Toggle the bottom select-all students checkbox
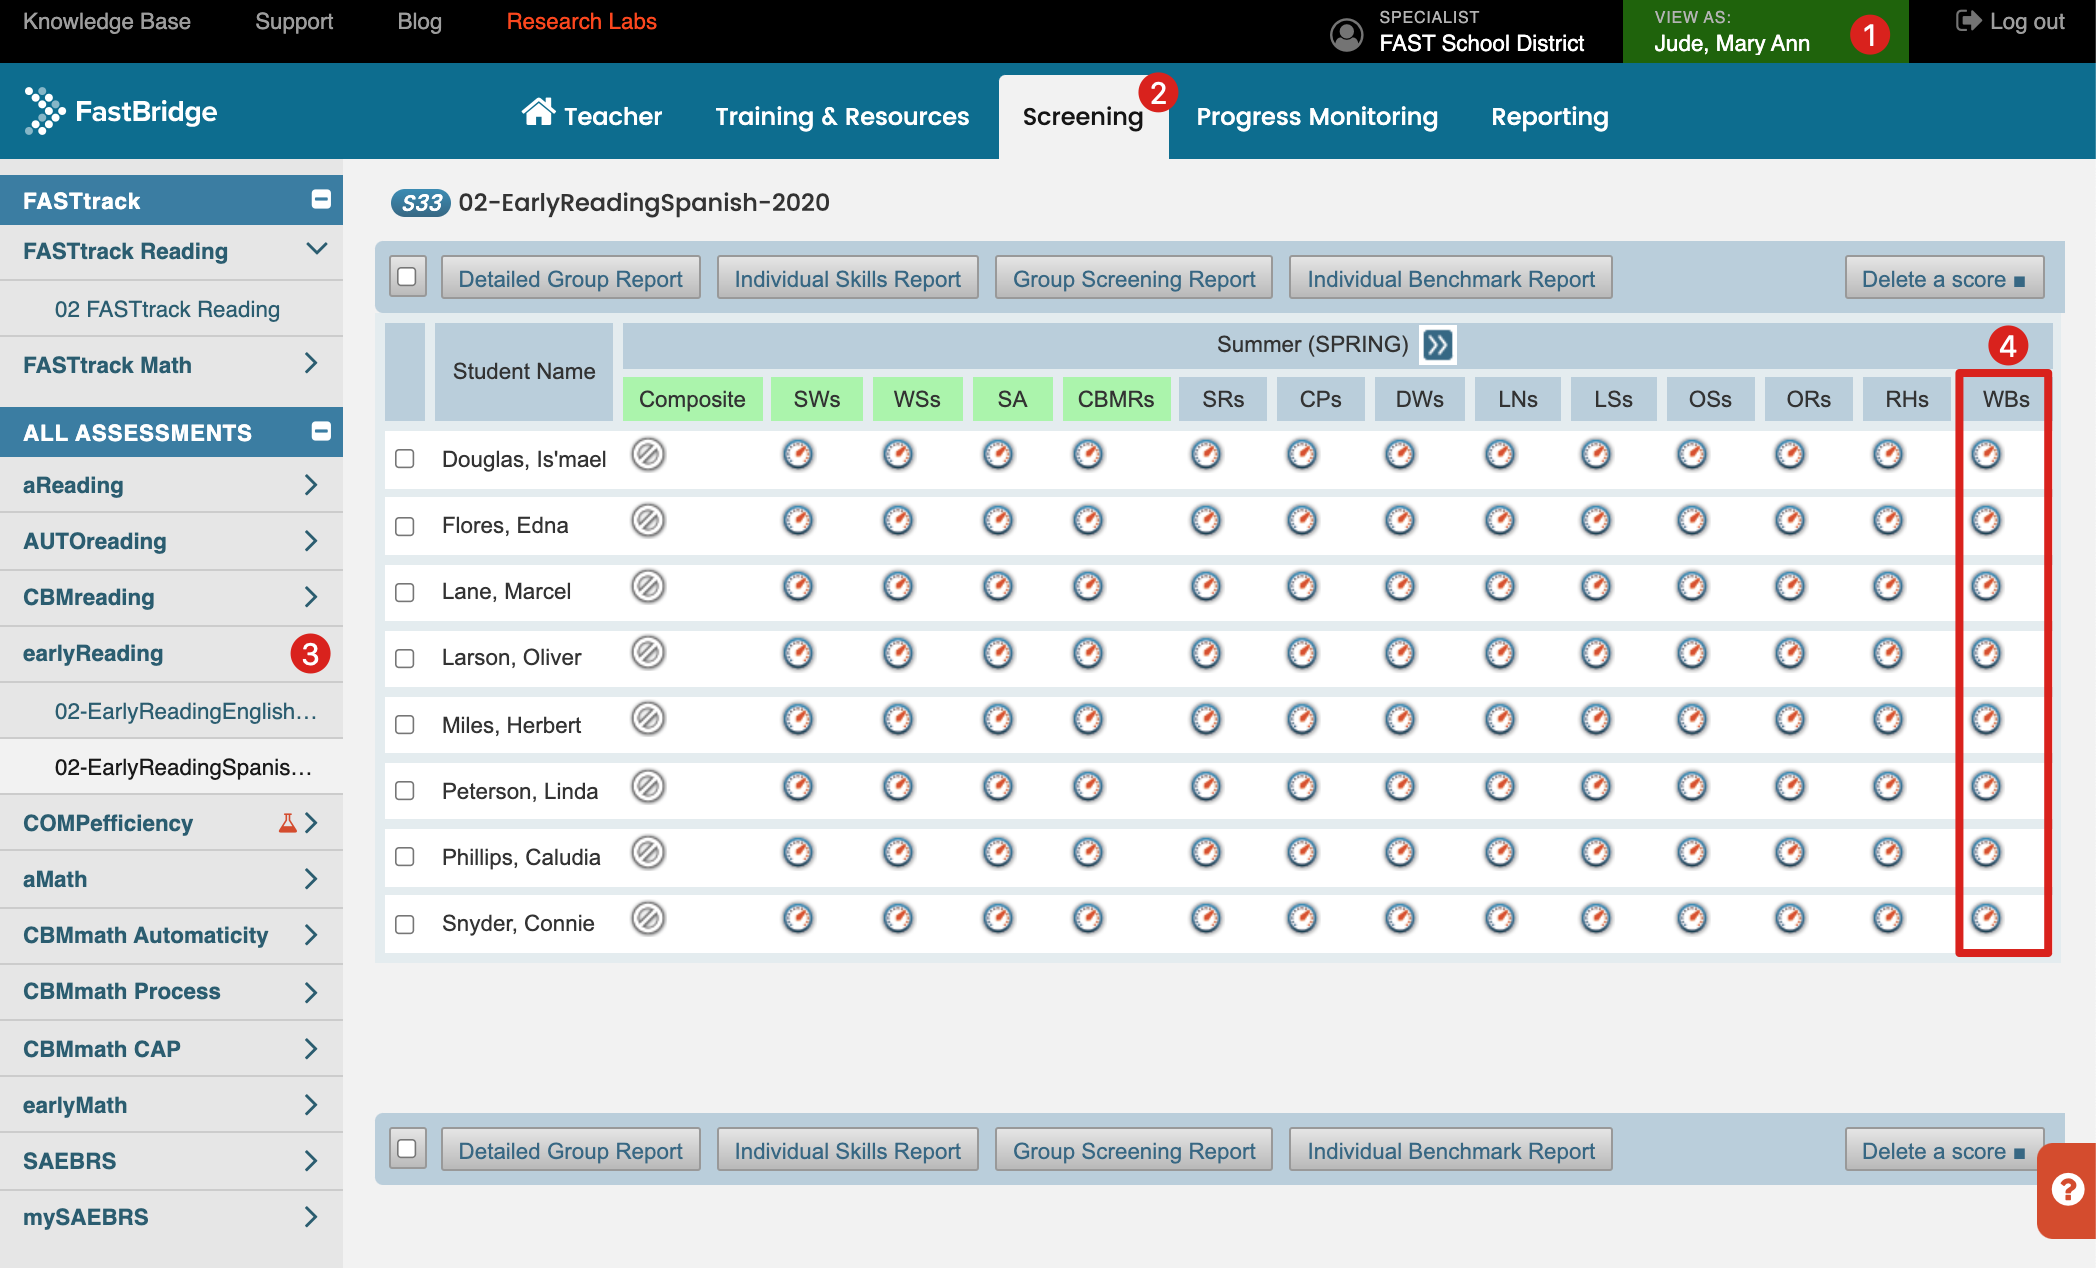This screenshot has height=1268, width=2096. (x=407, y=1149)
